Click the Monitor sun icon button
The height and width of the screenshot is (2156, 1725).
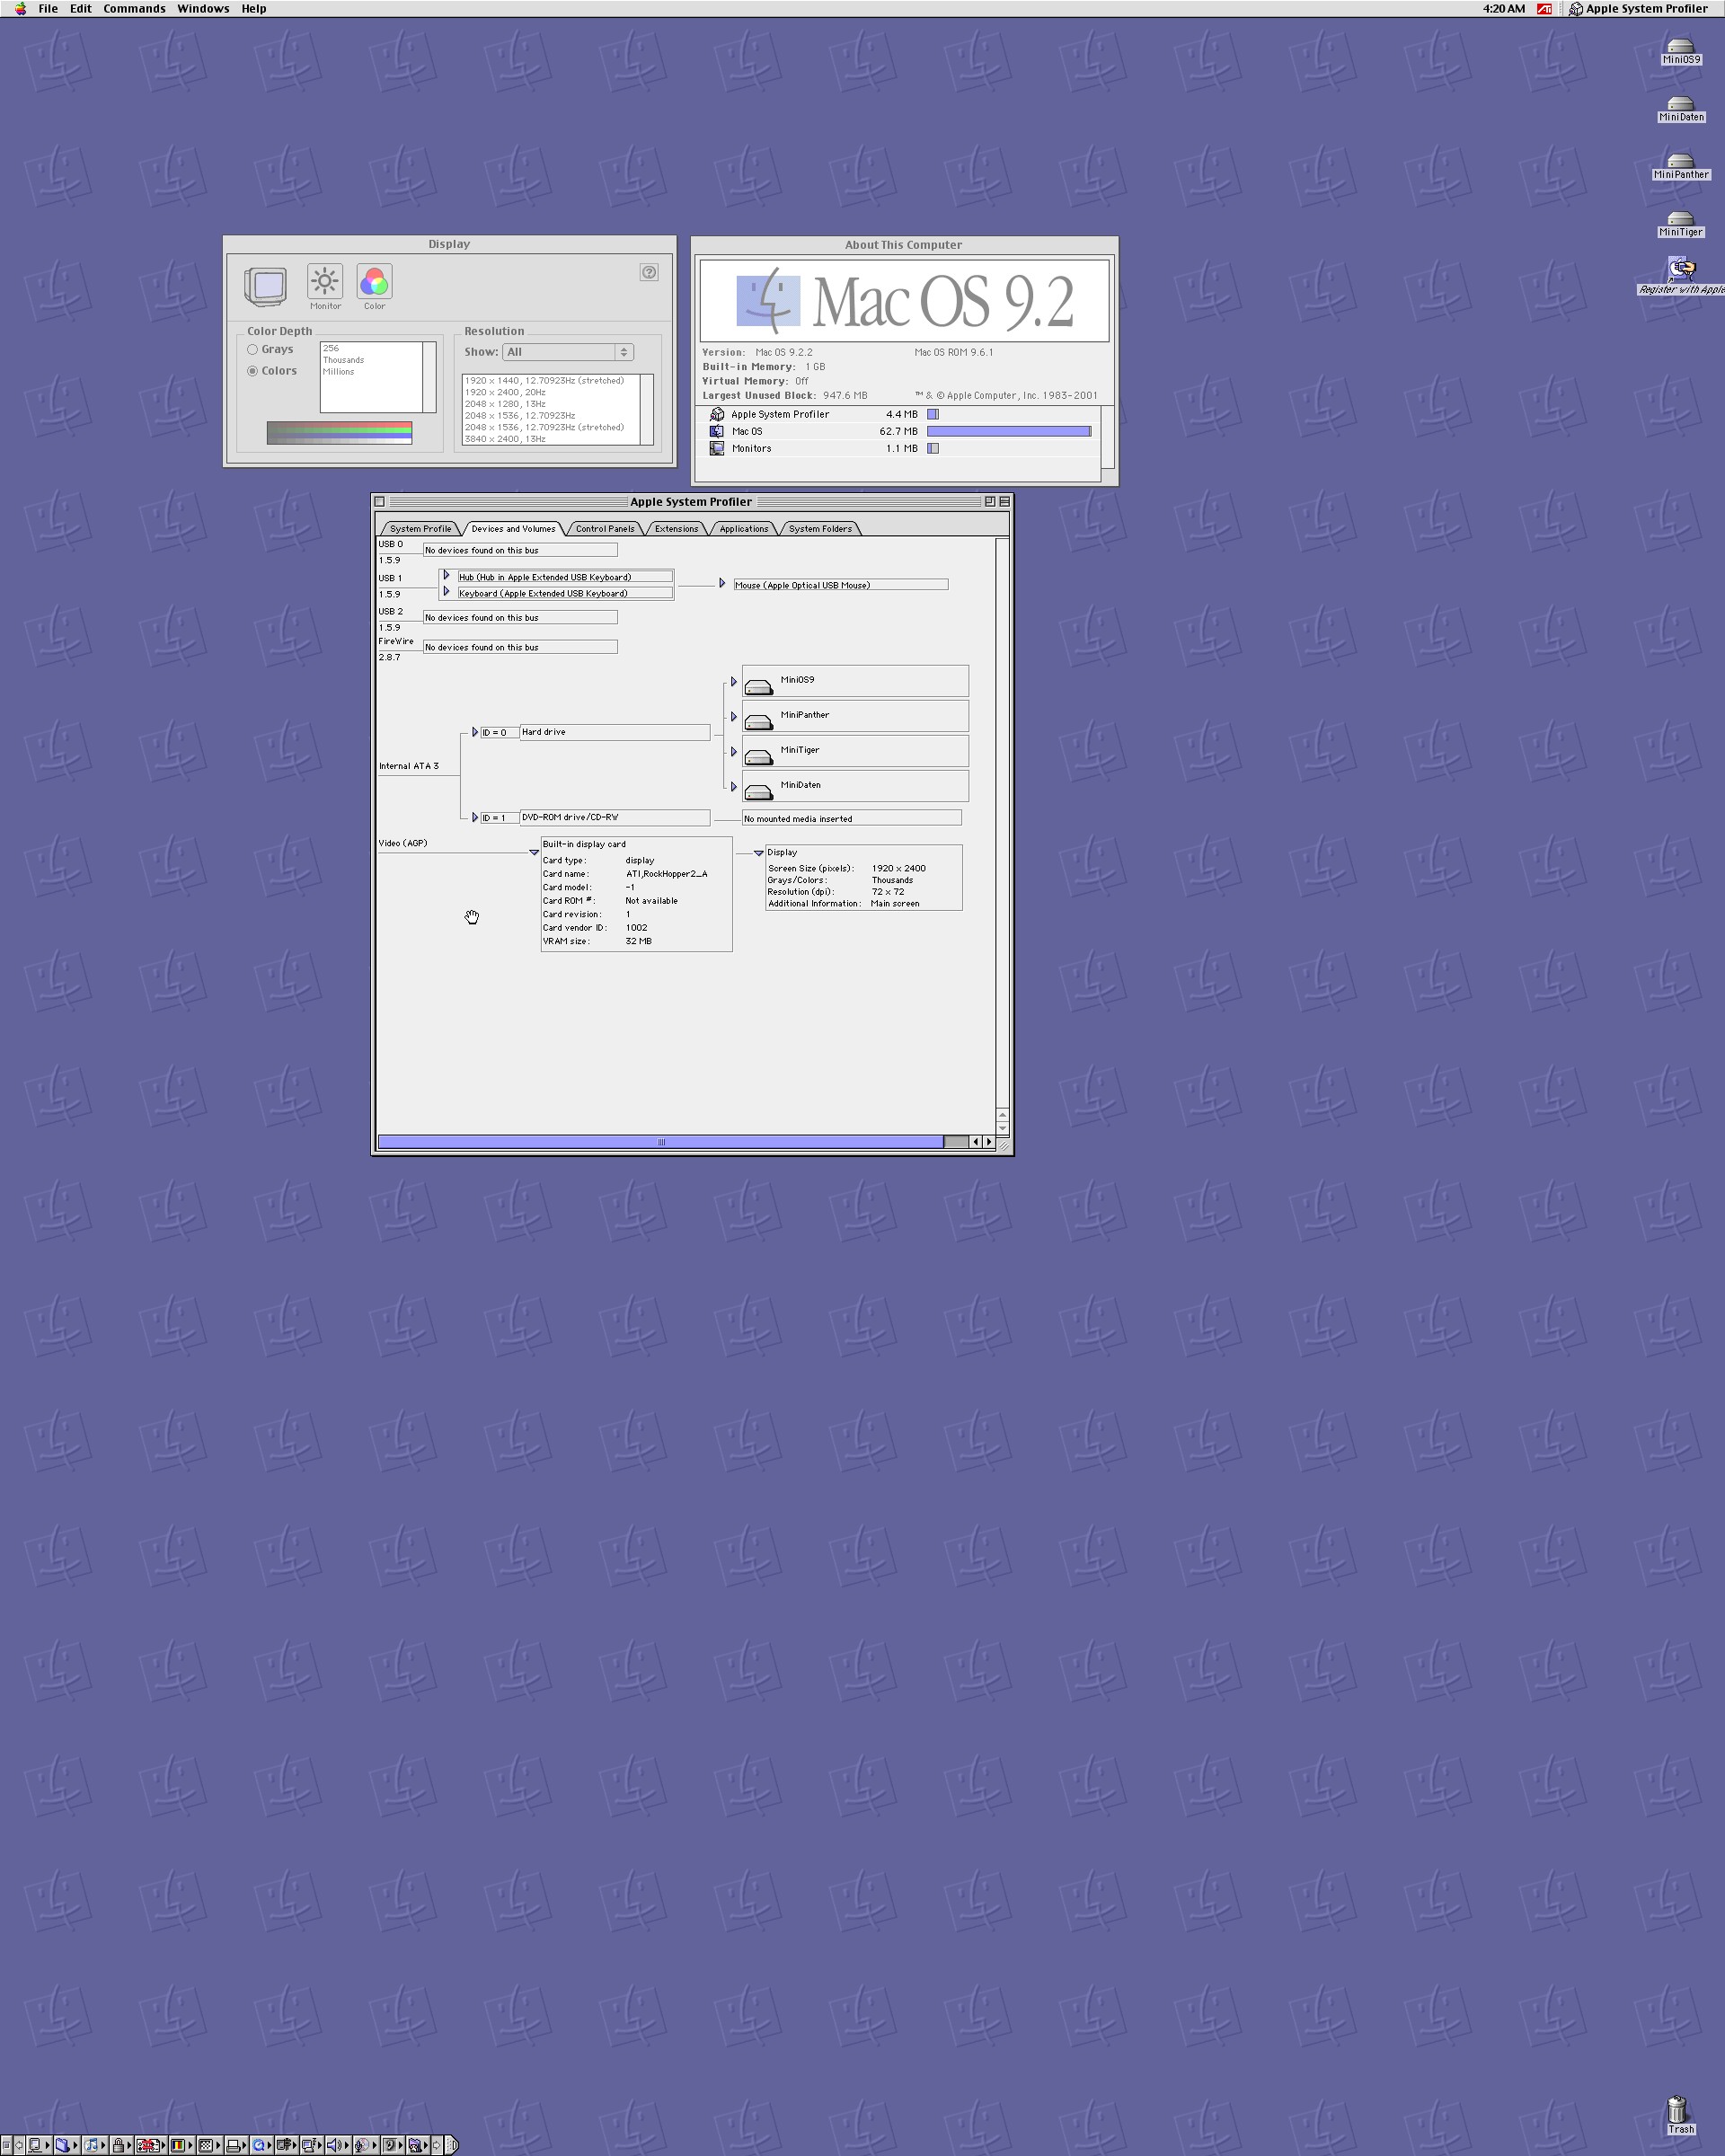(x=324, y=282)
